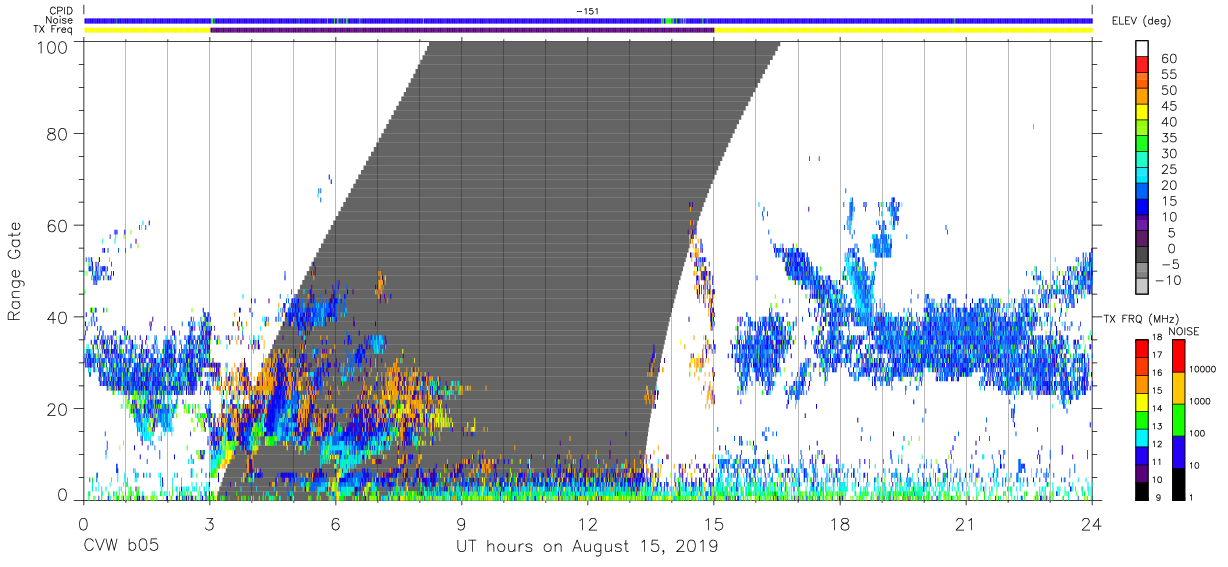Screen dimensions: 1228x567
Task: Click the 'ELEV (deg)' colorbar title
Action: pos(1141,20)
